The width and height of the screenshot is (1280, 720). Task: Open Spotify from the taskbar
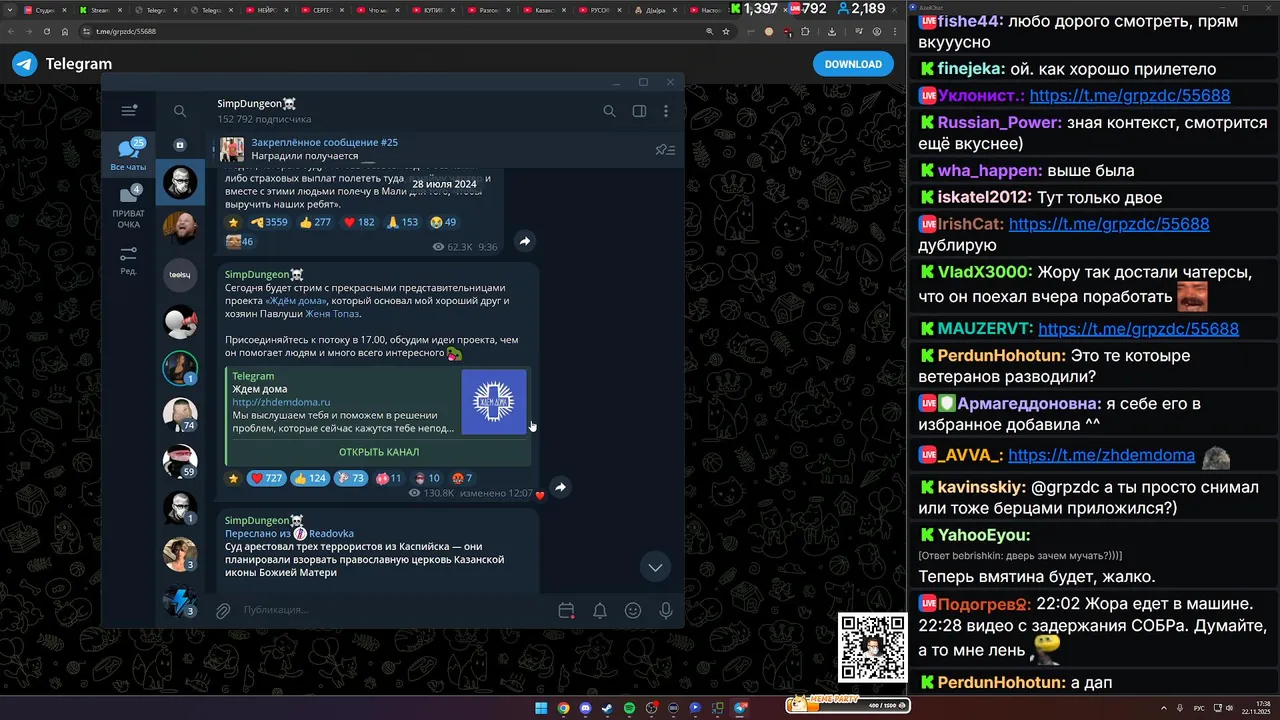[629, 708]
